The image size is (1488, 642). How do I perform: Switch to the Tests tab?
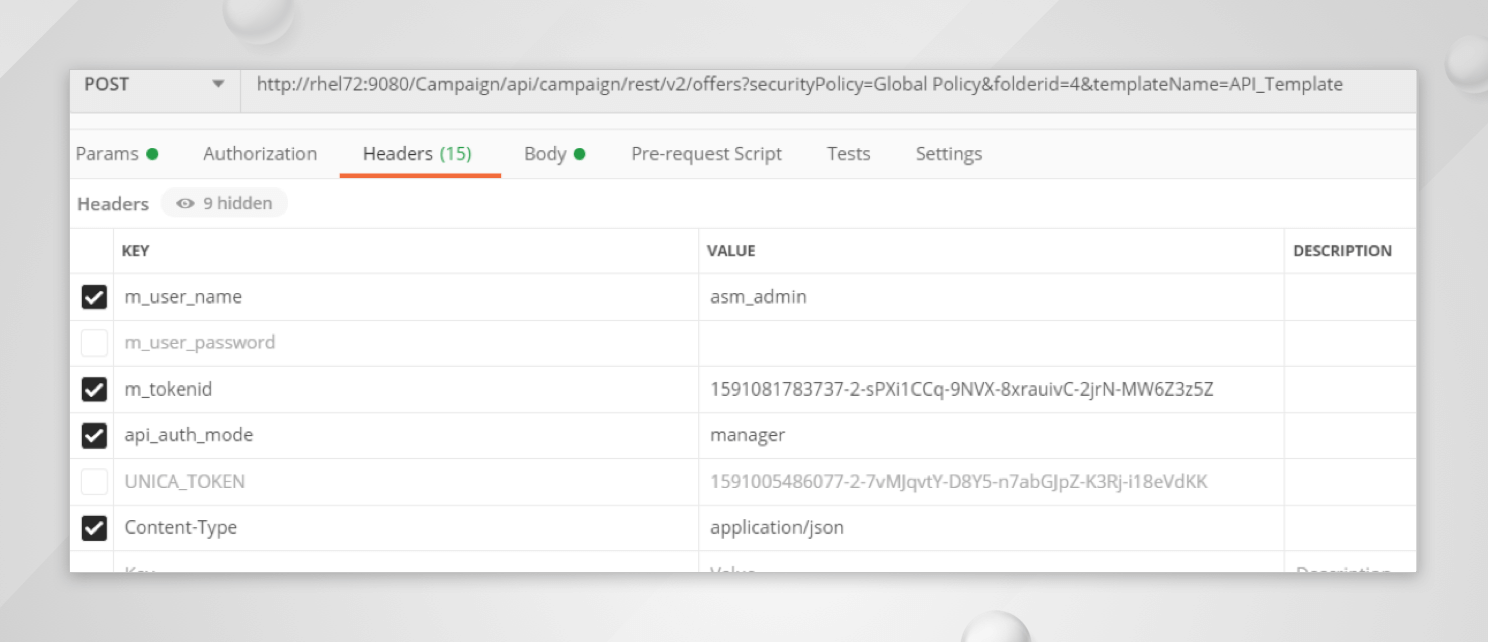[848, 153]
